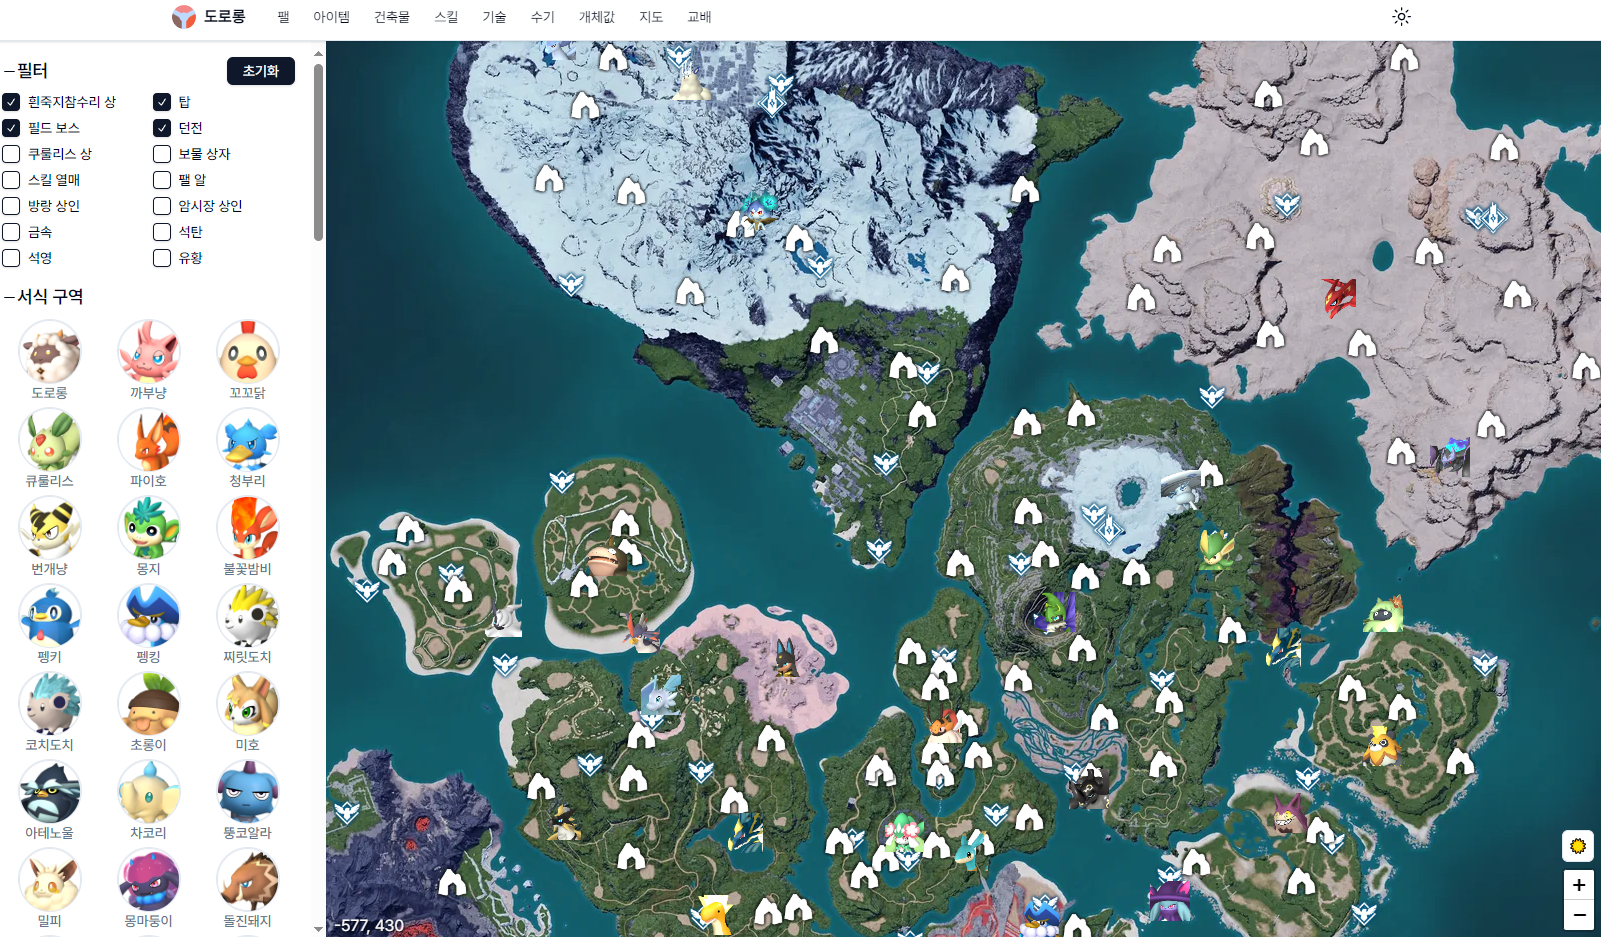Screen dimensions: 1601x937
Task: Select the 몽마둥이 pal habitat icon
Action: [148, 880]
